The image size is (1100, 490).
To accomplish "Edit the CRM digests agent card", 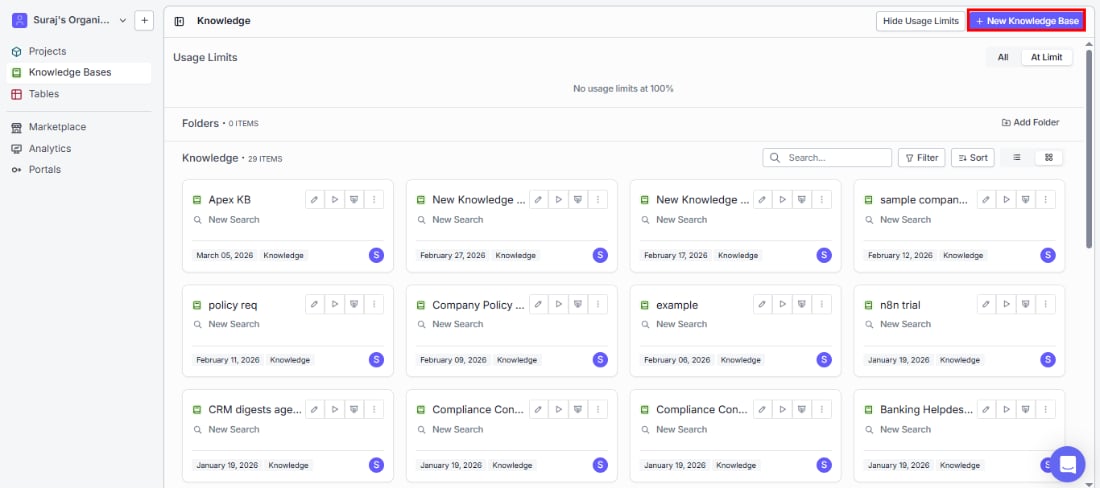I will tap(315, 409).
